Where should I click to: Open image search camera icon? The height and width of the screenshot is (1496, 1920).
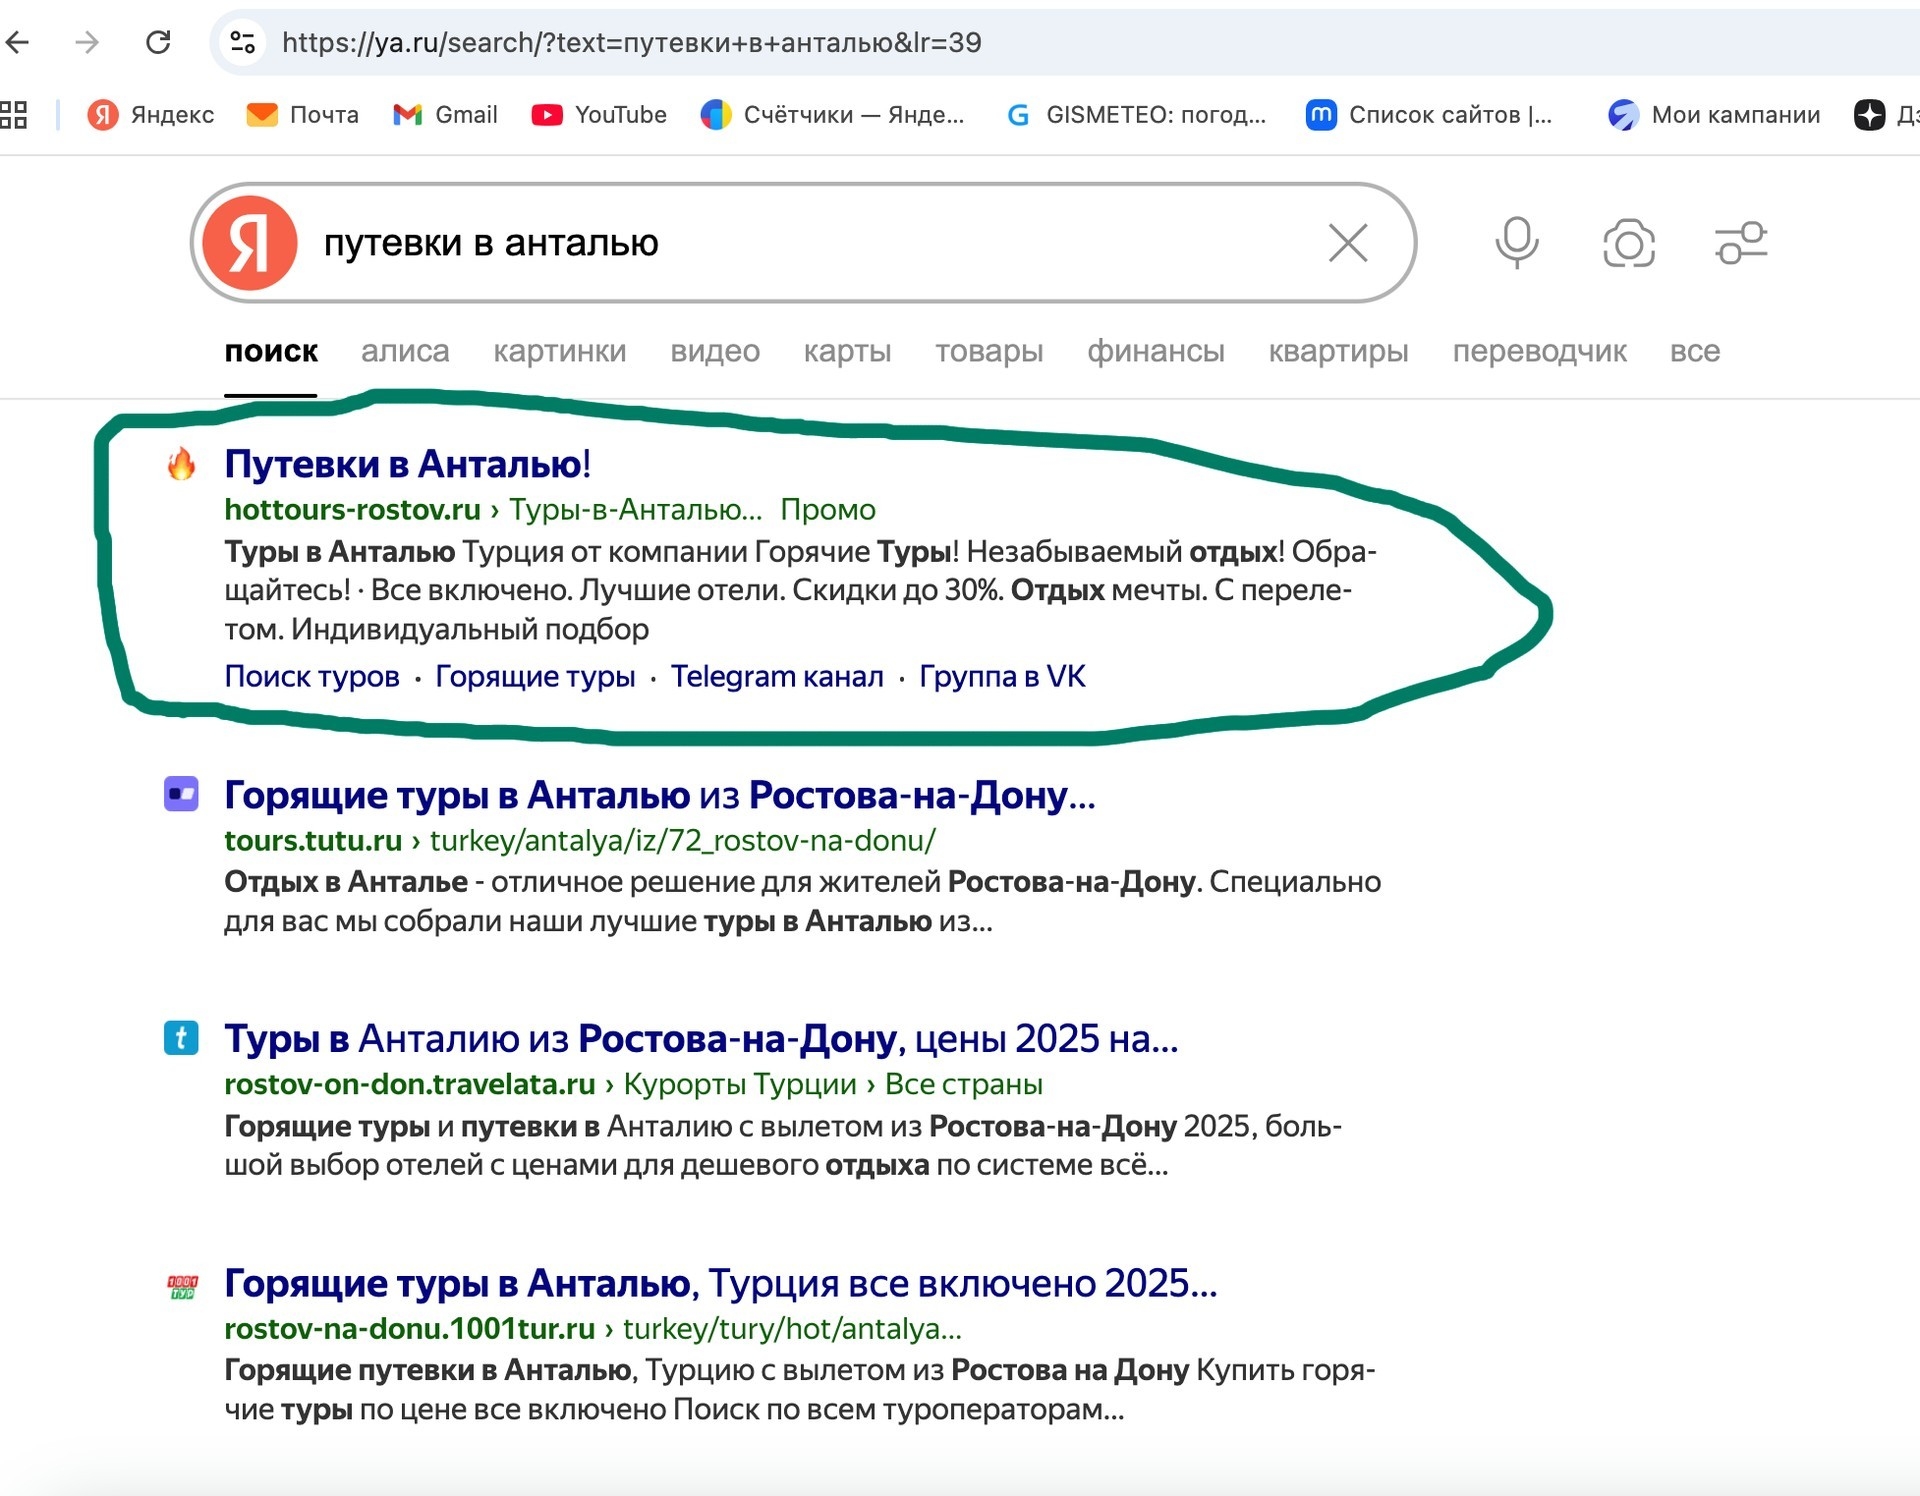1628,243
